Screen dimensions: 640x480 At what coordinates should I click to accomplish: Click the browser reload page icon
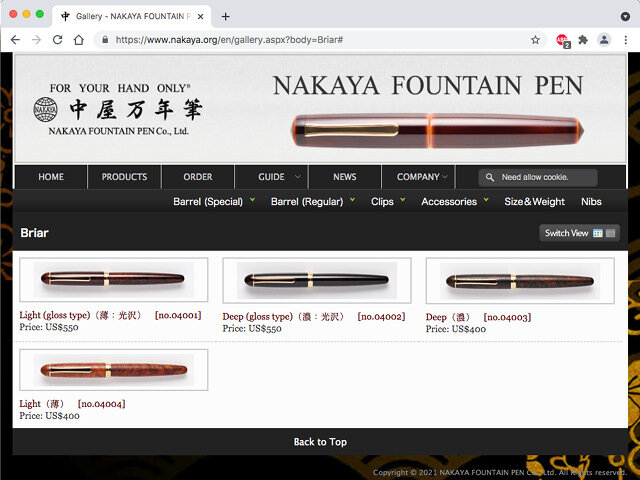(x=57, y=39)
